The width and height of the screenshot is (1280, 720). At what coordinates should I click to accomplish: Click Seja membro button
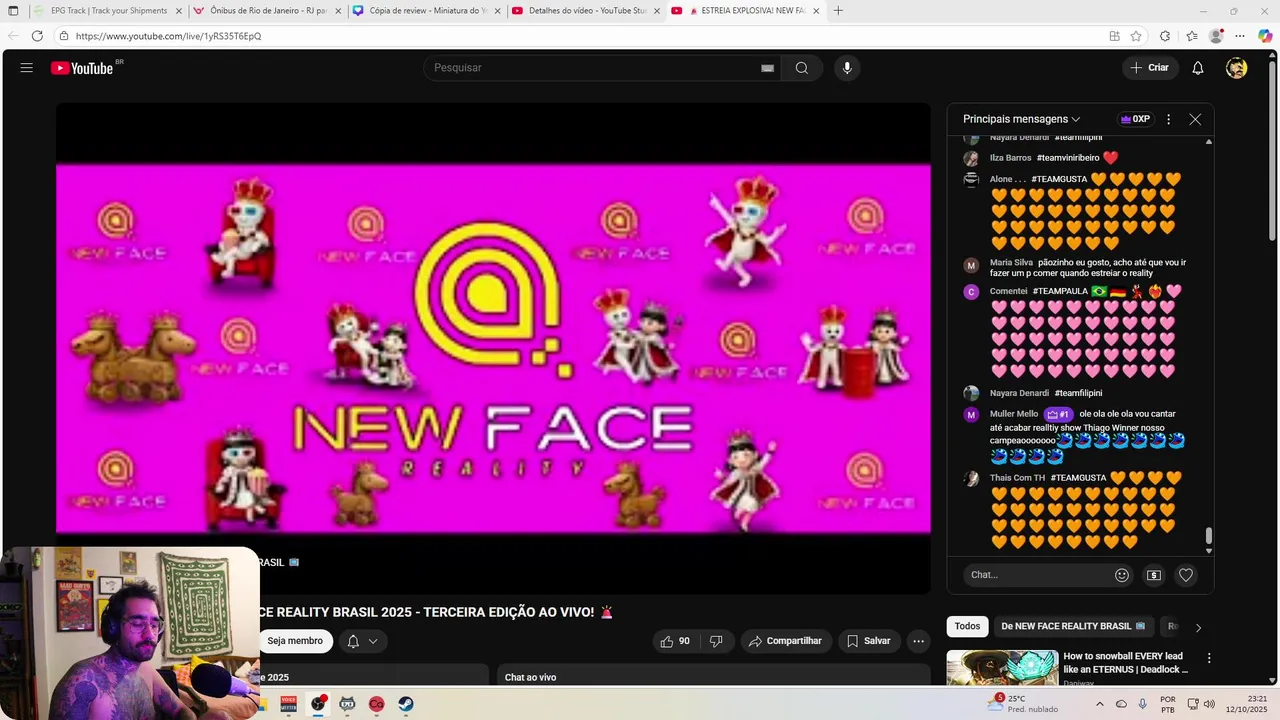[295, 641]
